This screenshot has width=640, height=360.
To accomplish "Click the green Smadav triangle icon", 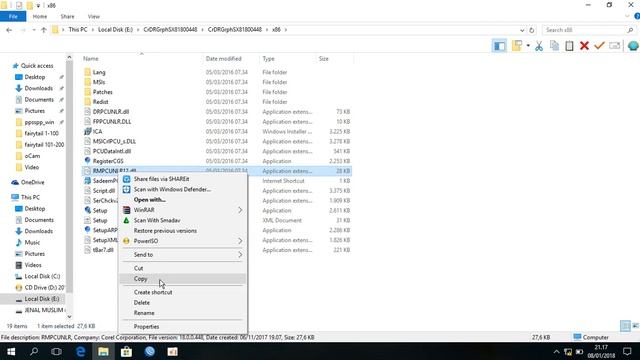I will pos(127,220).
